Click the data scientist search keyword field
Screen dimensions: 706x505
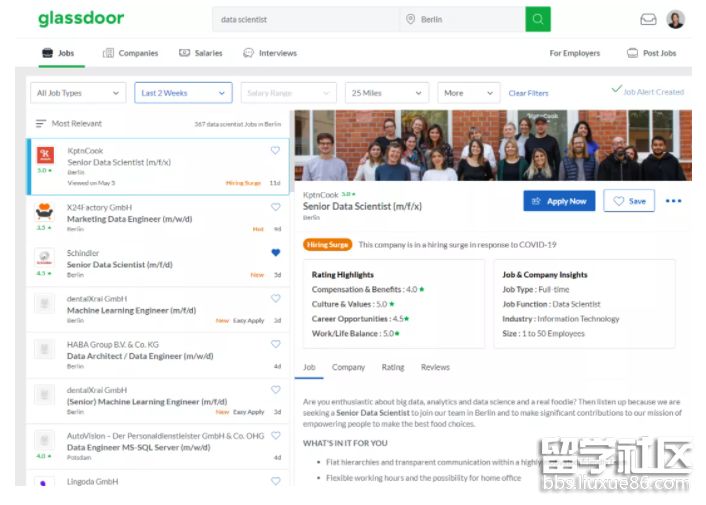pos(305,19)
